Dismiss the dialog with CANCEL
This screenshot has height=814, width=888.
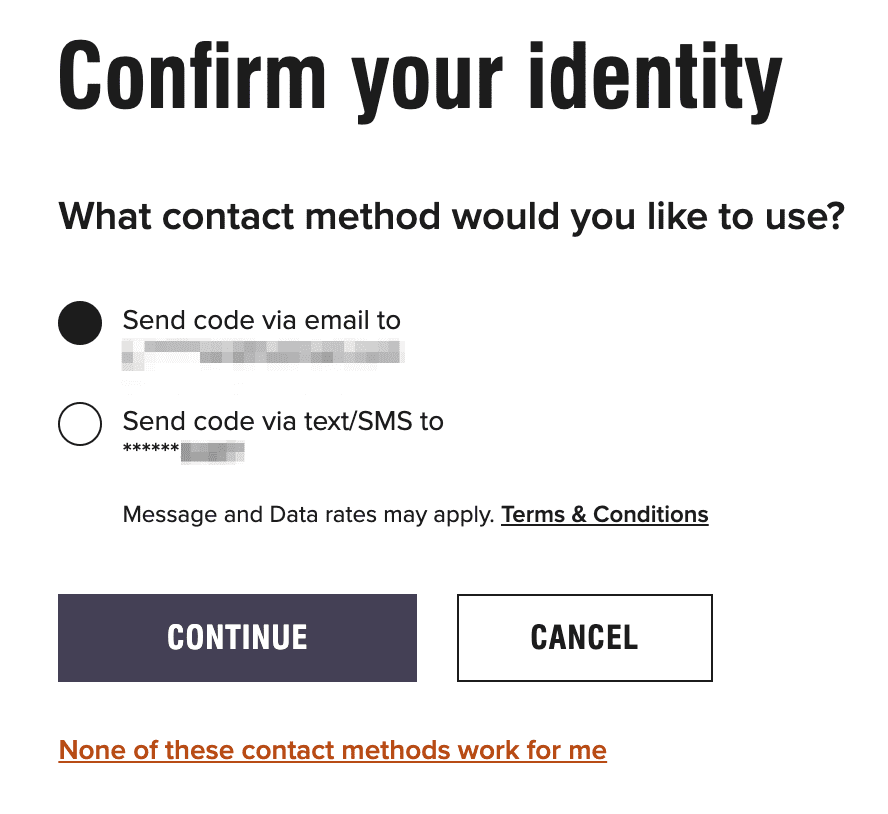(x=584, y=637)
